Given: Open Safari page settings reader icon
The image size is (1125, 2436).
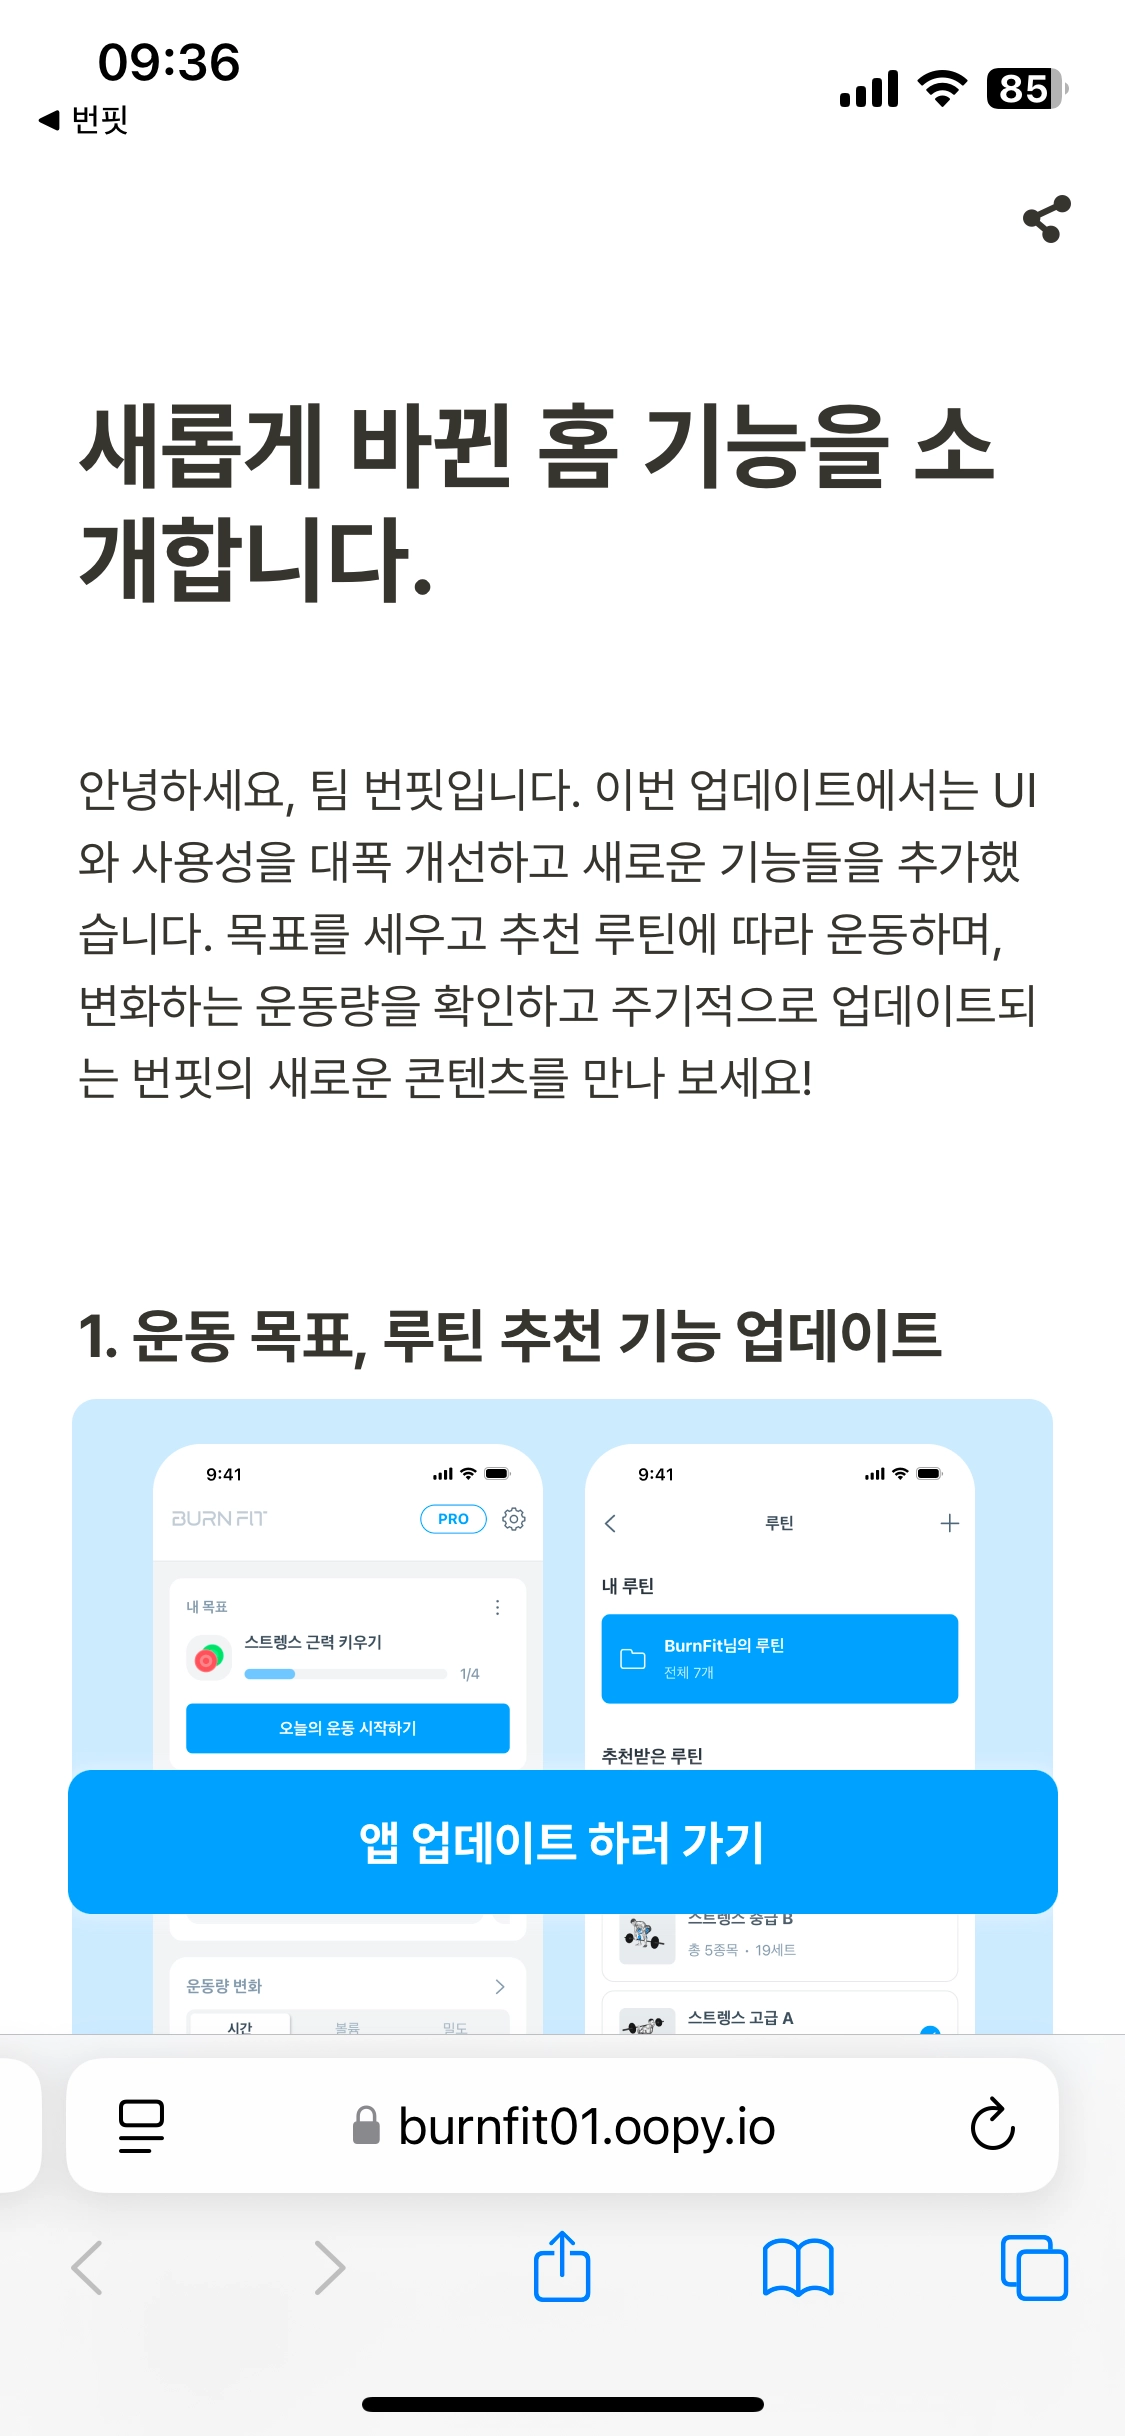Looking at the screenshot, I should click(x=141, y=2125).
